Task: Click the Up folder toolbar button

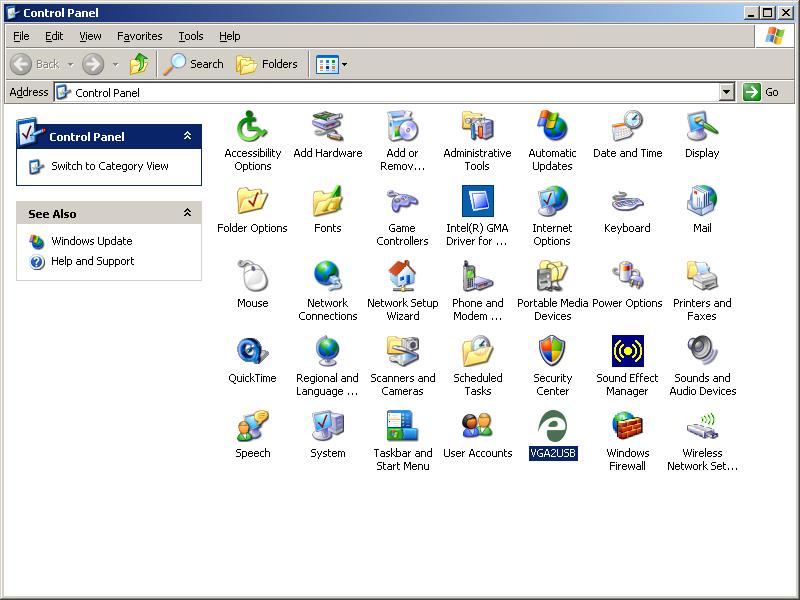Action: (x=139, y=64)
